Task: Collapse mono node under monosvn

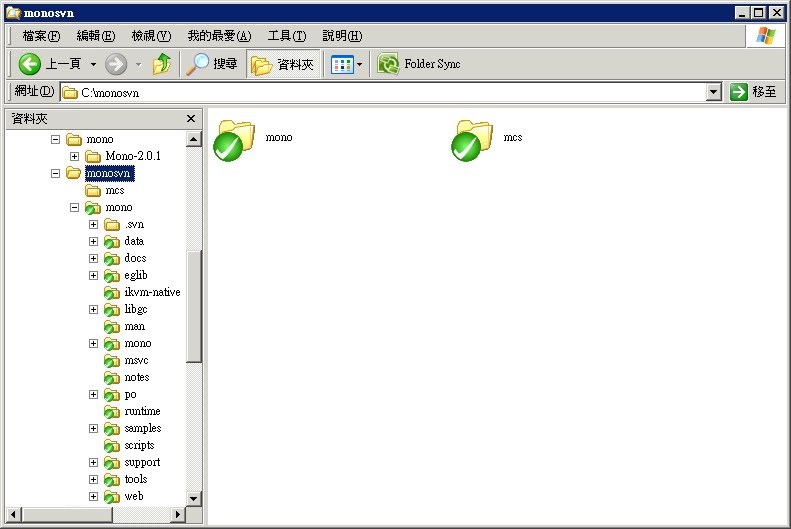Action: click(74, 207)
